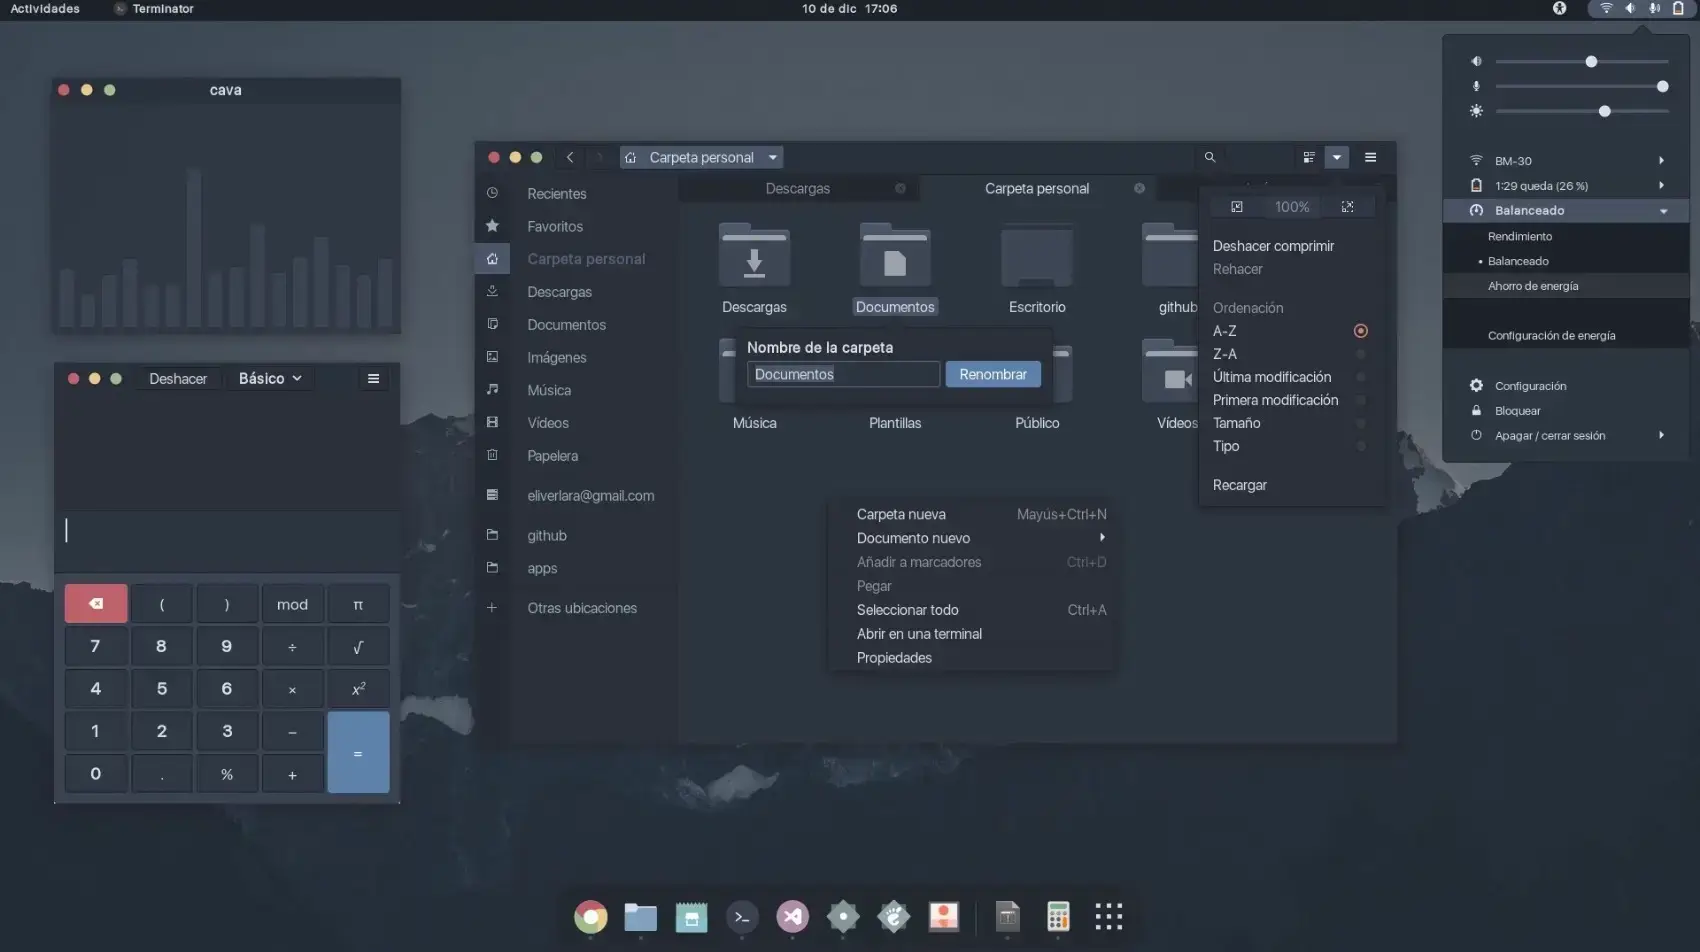Open the calculator hamburger menu
Screen dimensions: 1700x952
click(x=373, y=379)
